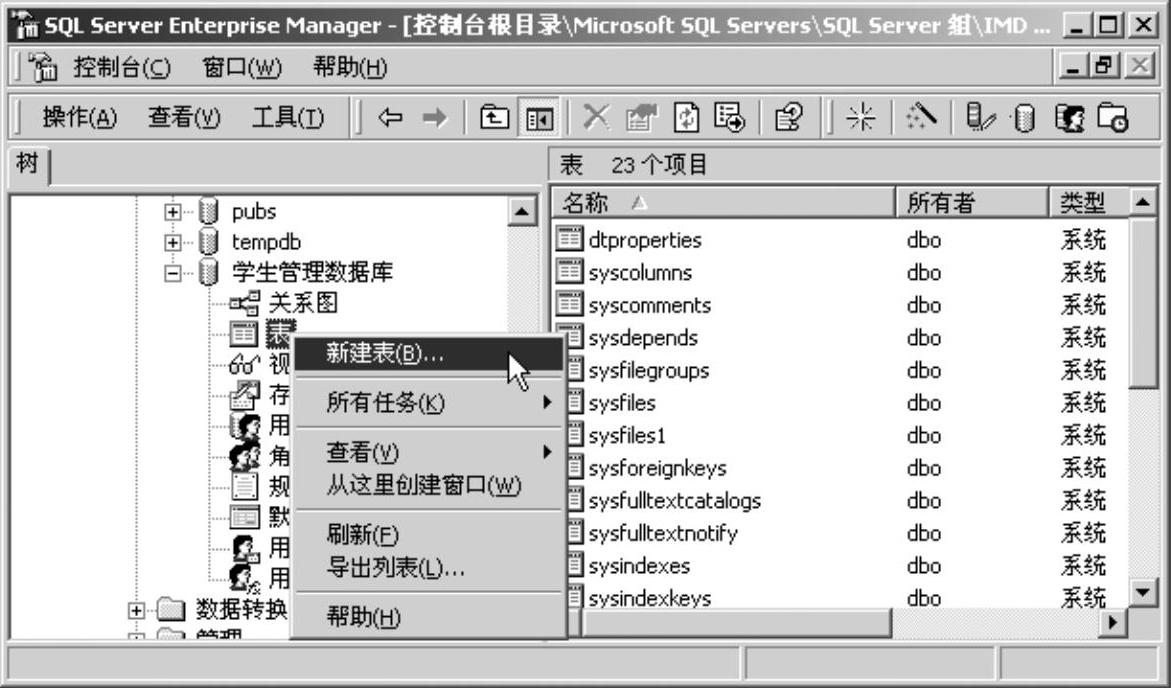Choose 从这里创建窗口(W) menu entry
Screen dimensions: 1171x688
pyautogui.click(x=429, y=485)
